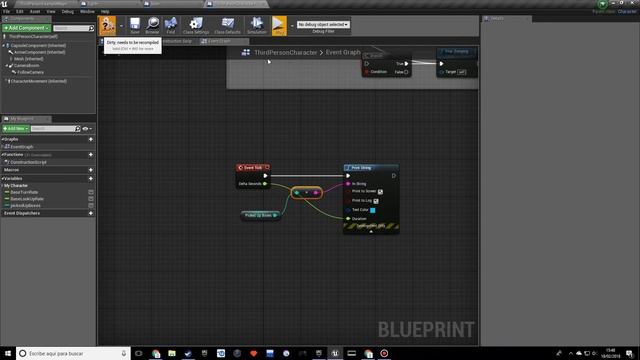640x360 pixels.
Task: Click the Simulation toolbar icon
Action: (257, 26)
